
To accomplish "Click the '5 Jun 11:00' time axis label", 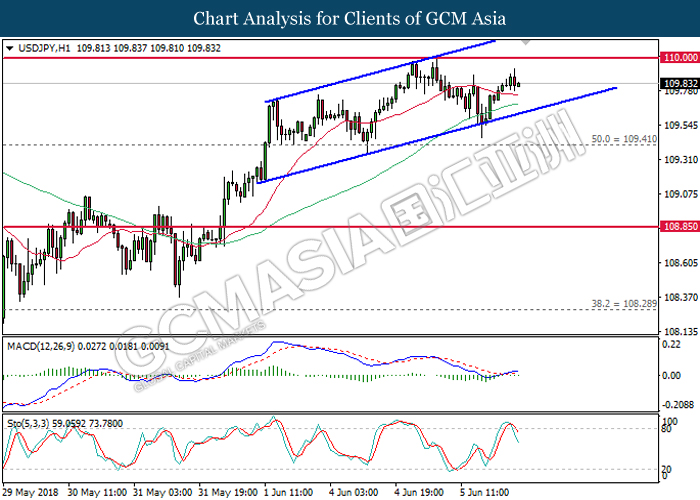I will tap(484, 492).
